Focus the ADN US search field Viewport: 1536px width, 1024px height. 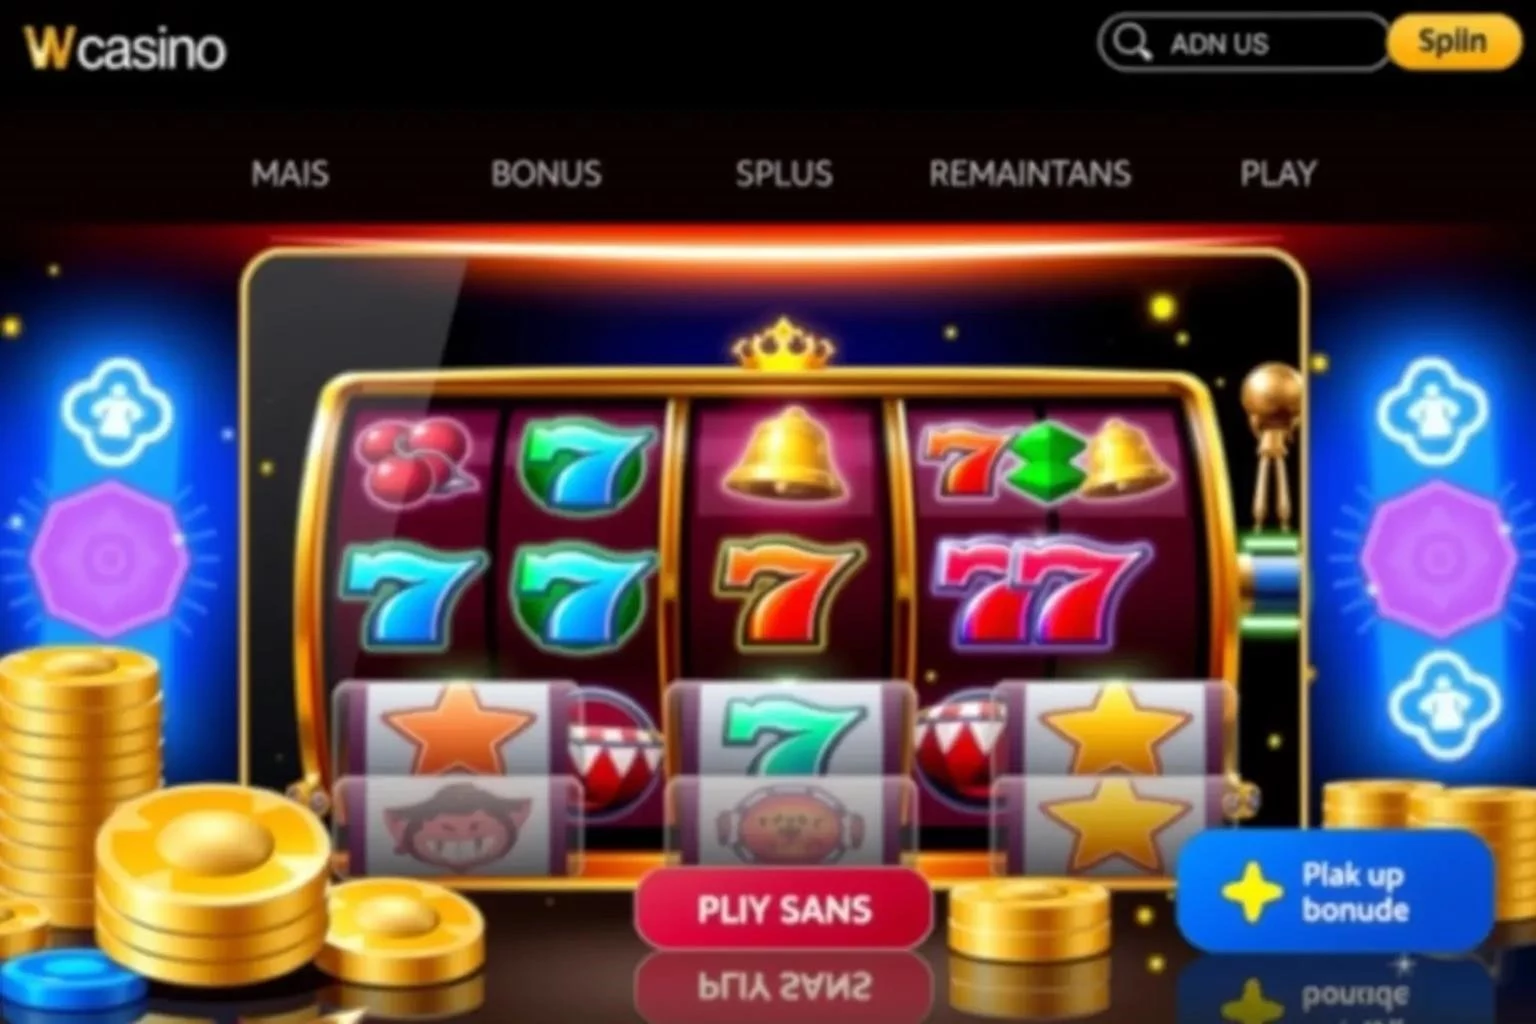pyautogui.click(x=1243, y=43)
